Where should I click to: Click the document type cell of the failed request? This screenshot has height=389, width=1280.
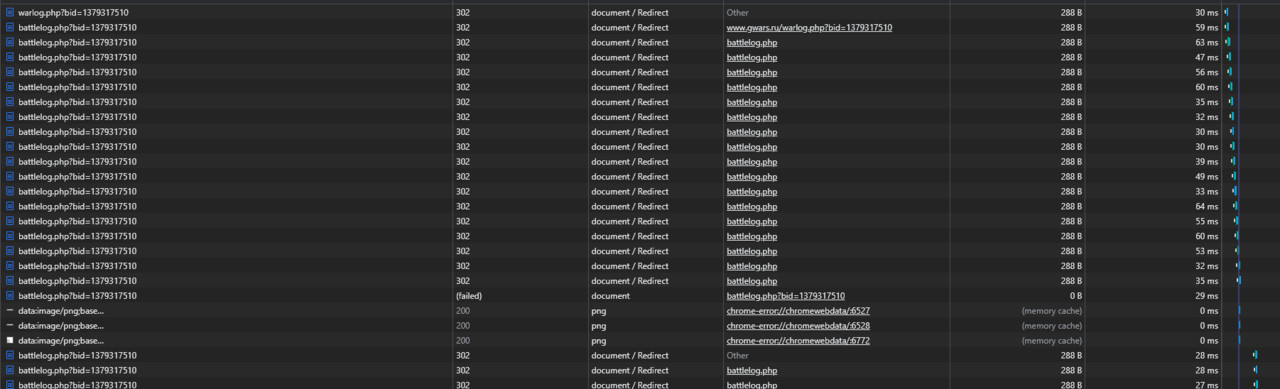click(x=610, y=296)
